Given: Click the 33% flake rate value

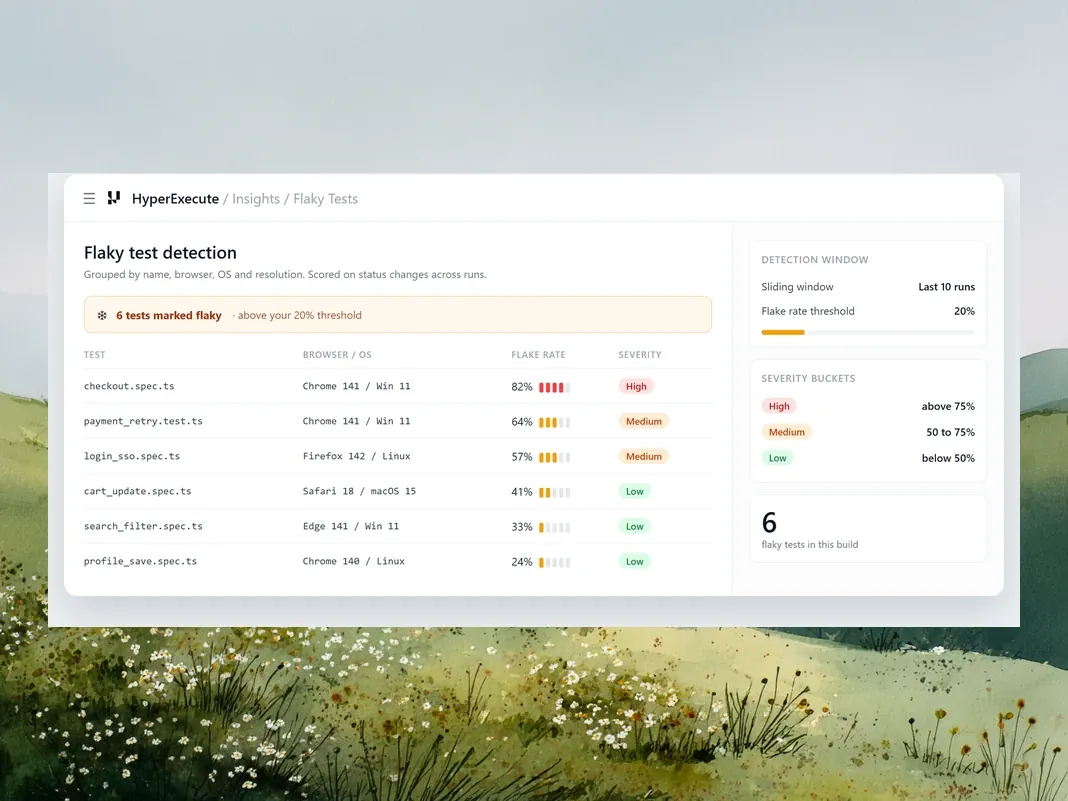Looking at the screenshot, I should [x=522, y=527].
